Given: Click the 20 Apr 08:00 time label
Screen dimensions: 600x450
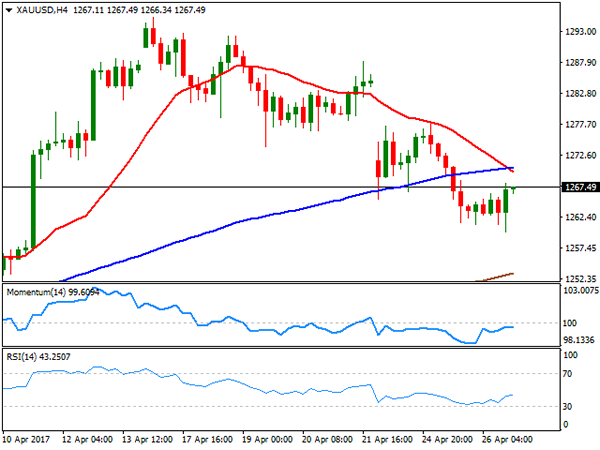Looking at the screenshot, I should [x=328, y=439].
